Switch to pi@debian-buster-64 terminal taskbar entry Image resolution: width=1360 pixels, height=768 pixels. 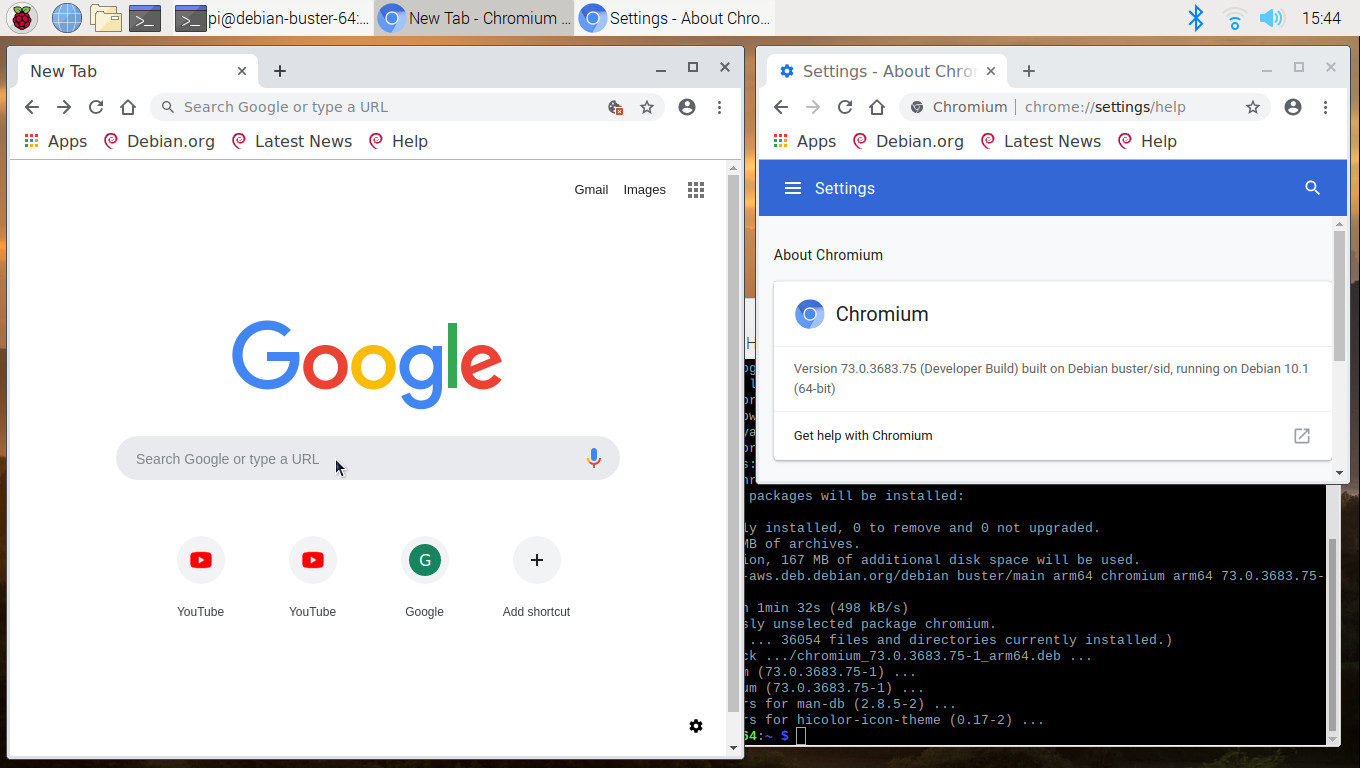[272, 17]
